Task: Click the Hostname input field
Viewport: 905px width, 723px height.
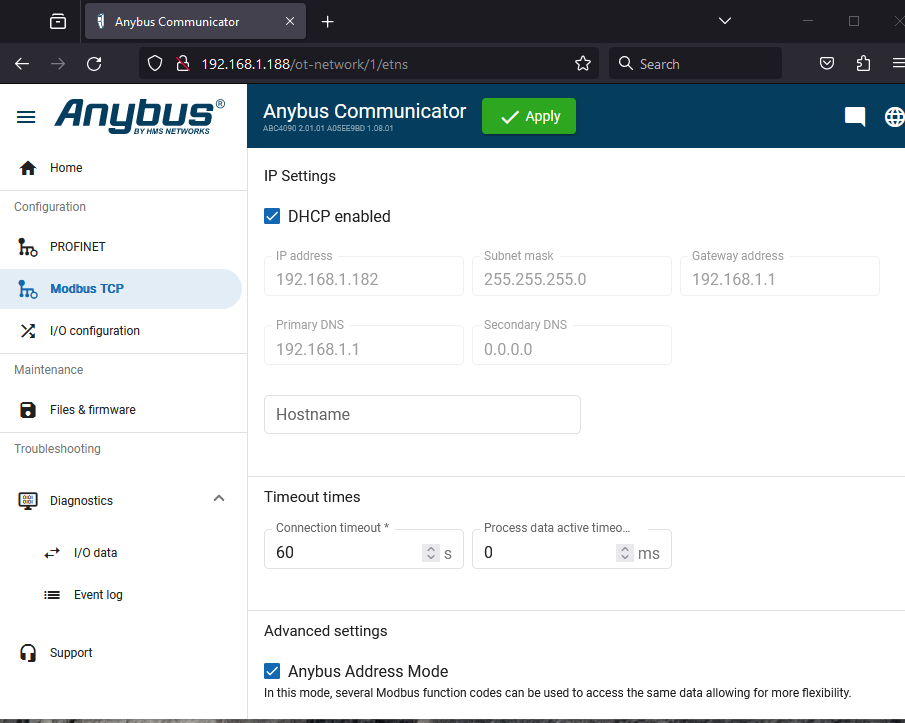Action: click(x=421, y=414)
